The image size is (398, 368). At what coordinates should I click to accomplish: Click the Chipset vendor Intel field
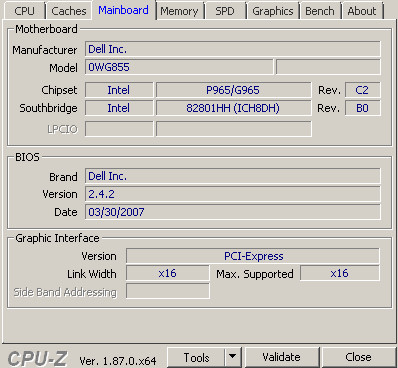coord(119,90)
